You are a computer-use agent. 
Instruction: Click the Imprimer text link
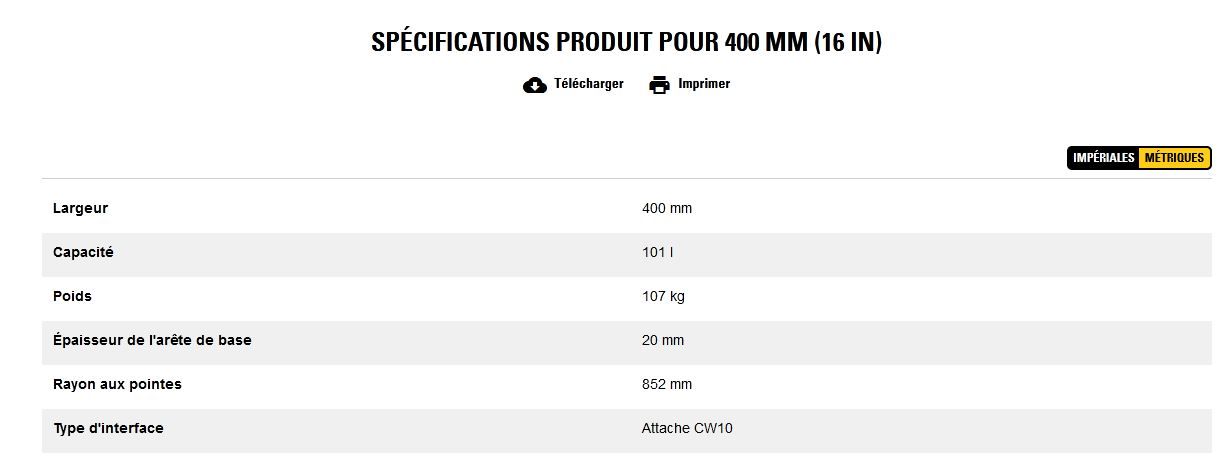point(704,84)
